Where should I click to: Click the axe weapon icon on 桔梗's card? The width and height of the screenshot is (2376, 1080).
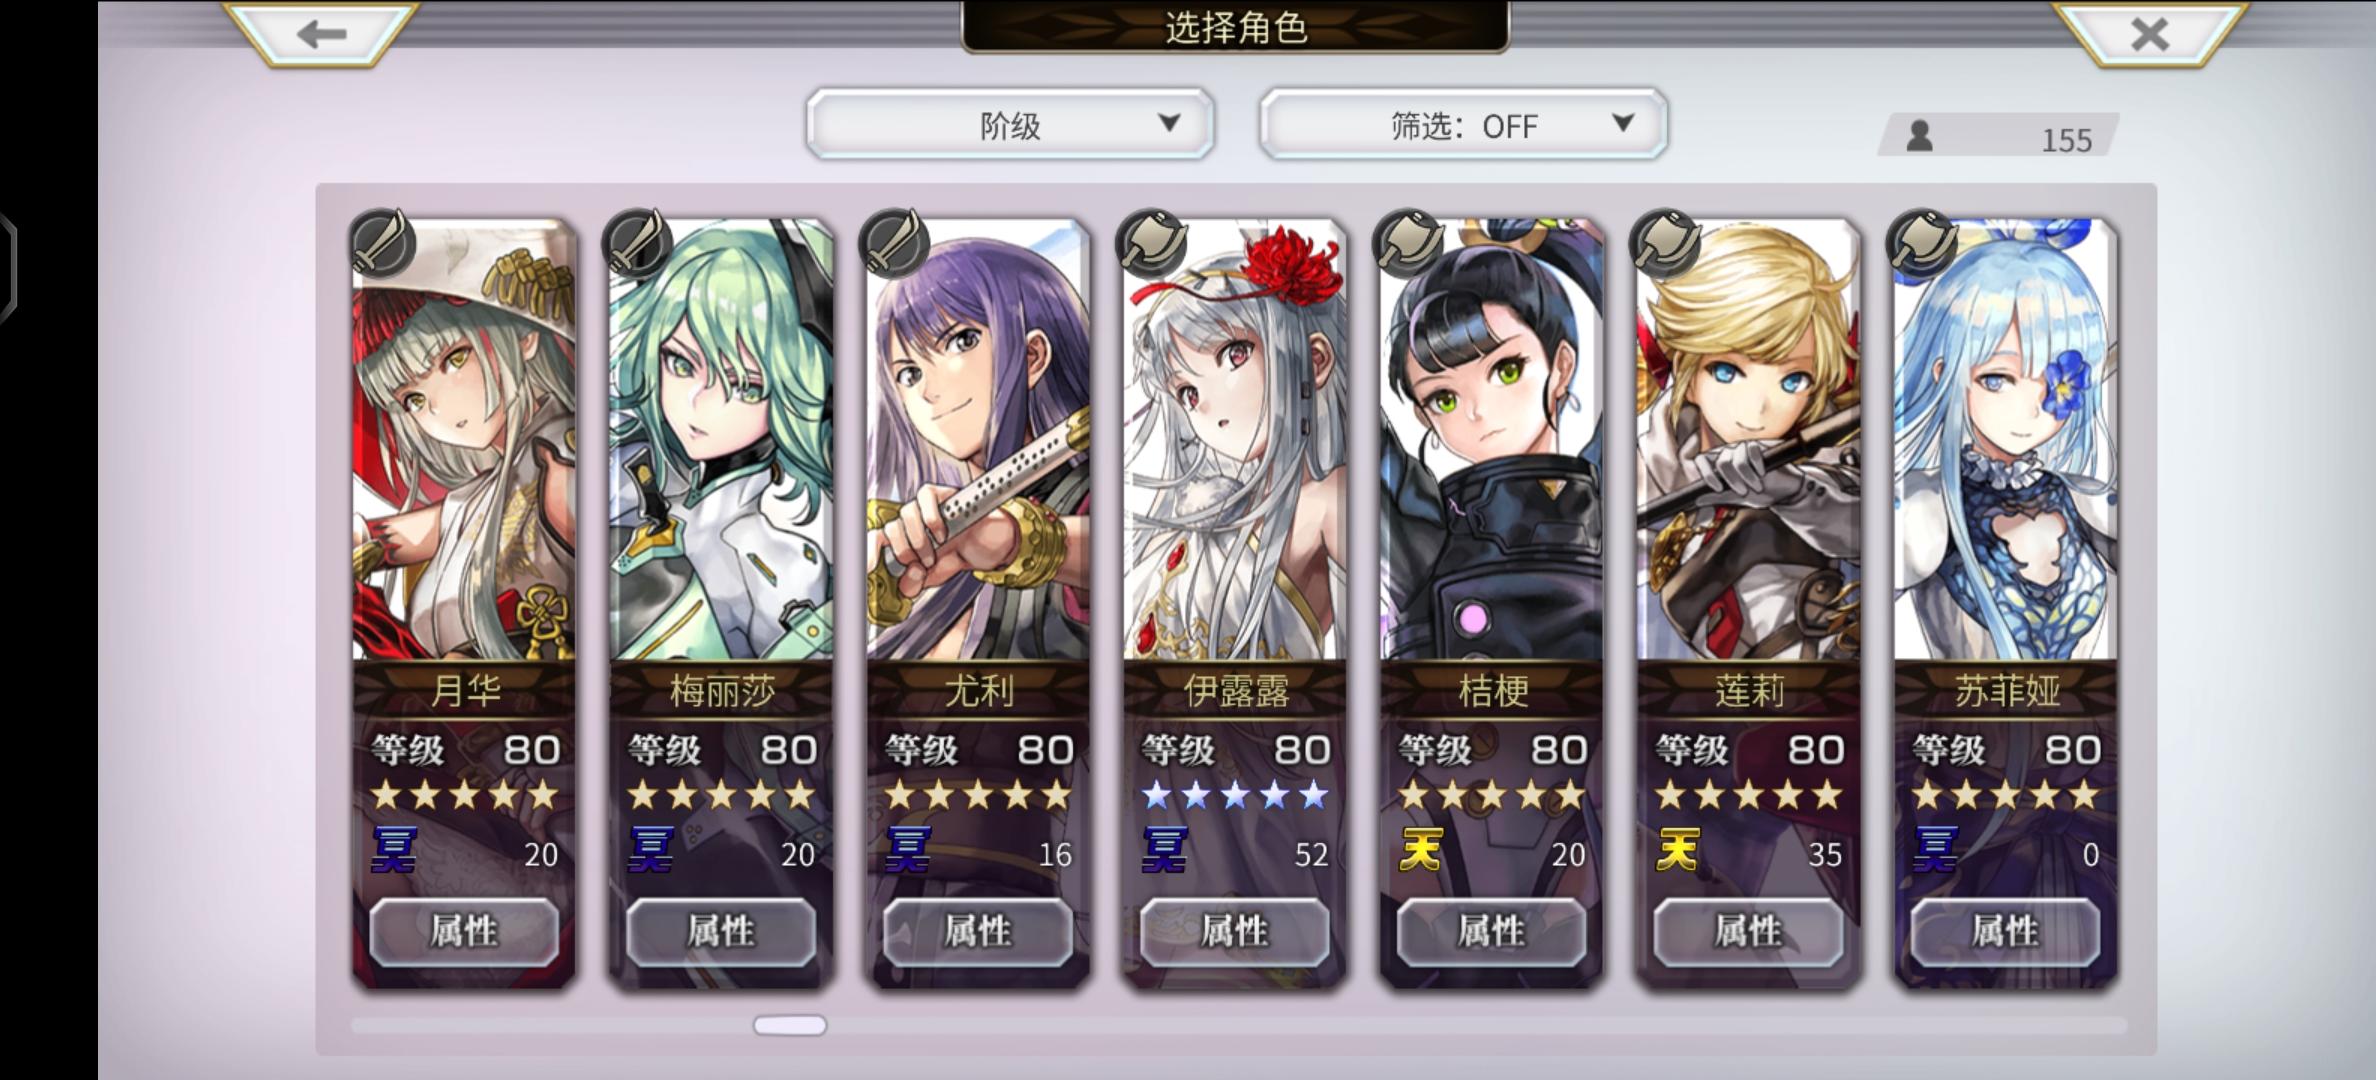(x=1409, y=243)
